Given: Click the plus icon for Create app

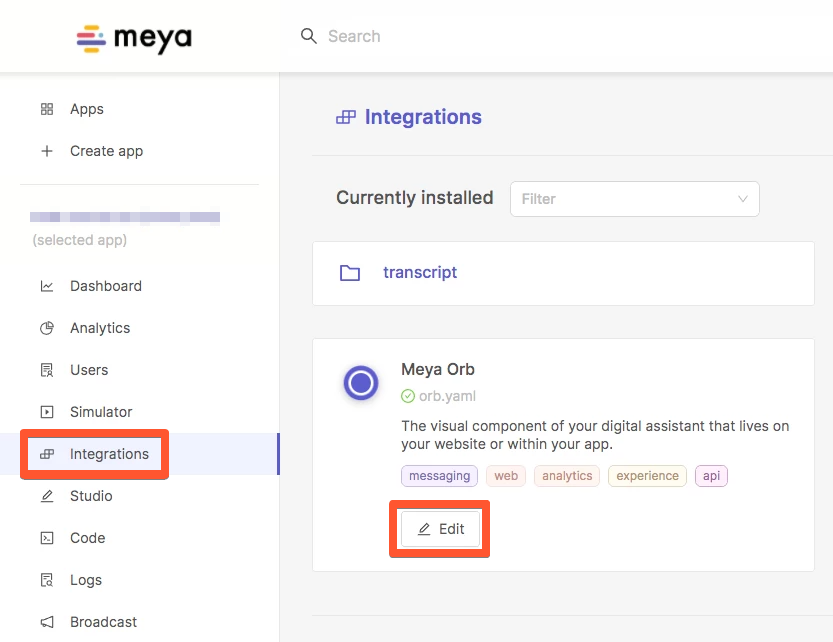Looking at the screenshot, I should click(x=47, y=151).
